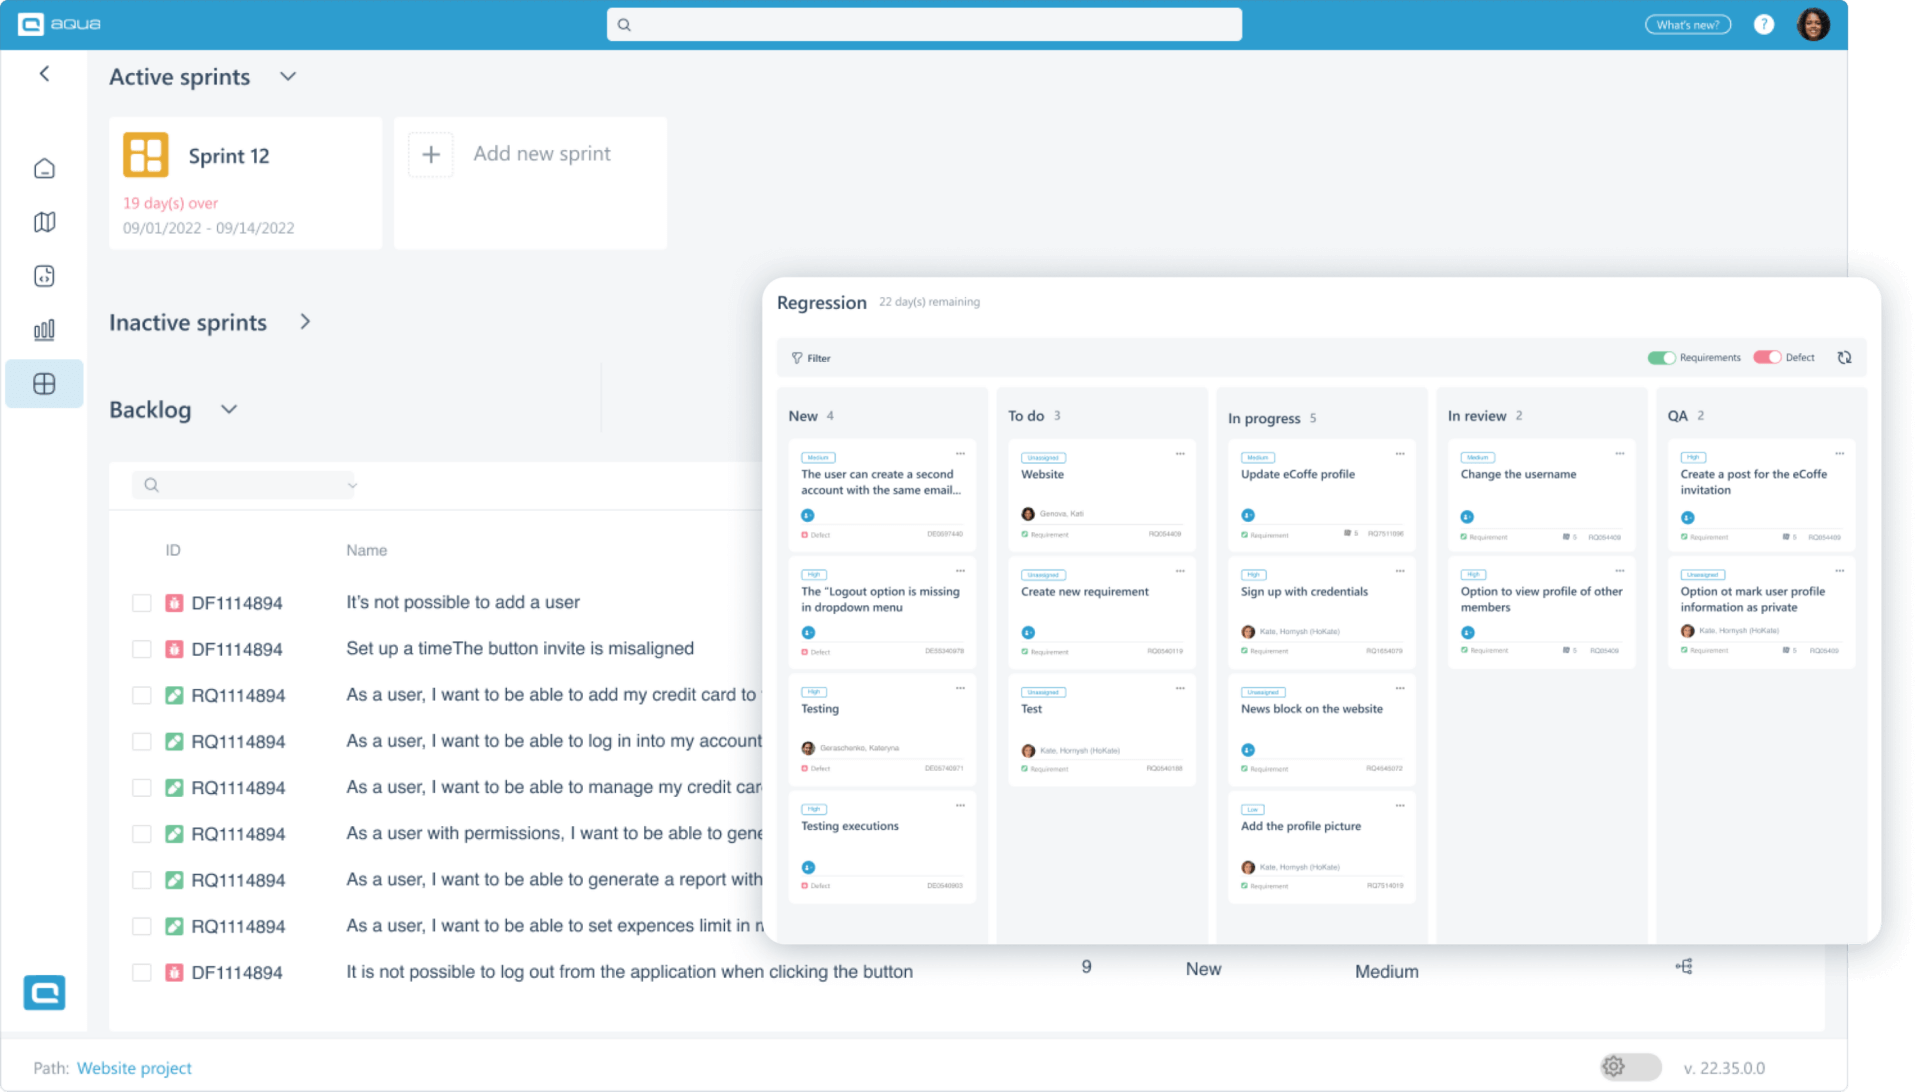1920x1092 pixels.
Task: Open the settings gear at the bottom right
Action: 1614,1067
